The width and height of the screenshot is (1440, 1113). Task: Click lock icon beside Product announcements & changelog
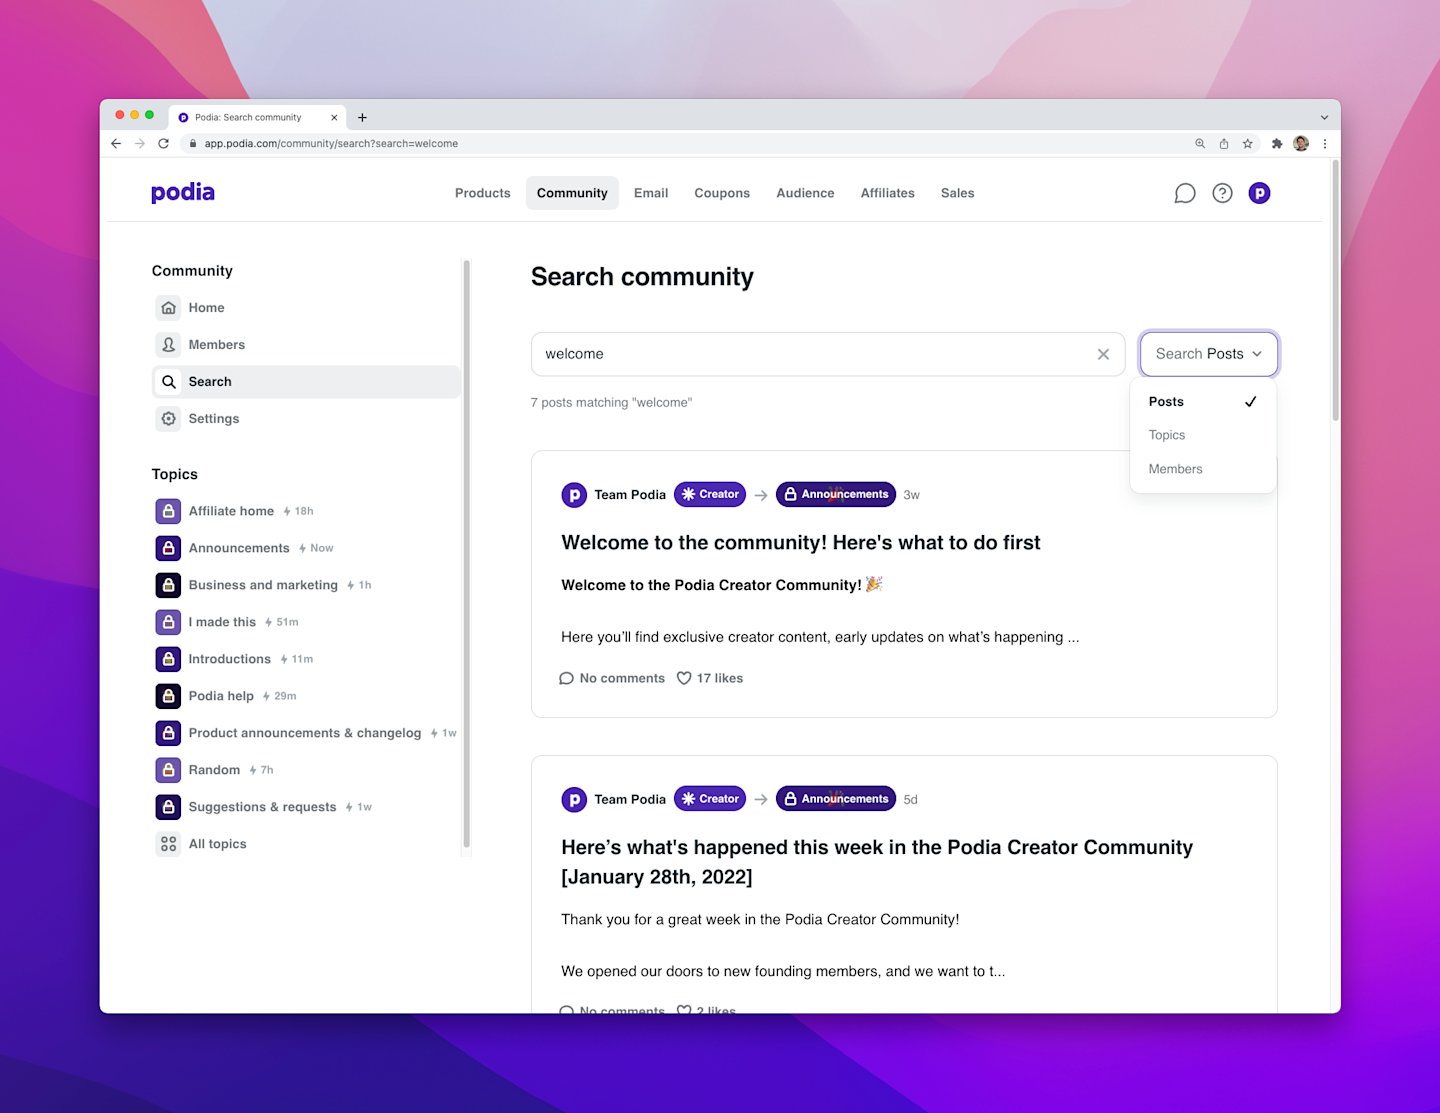(x=168, y=733)
